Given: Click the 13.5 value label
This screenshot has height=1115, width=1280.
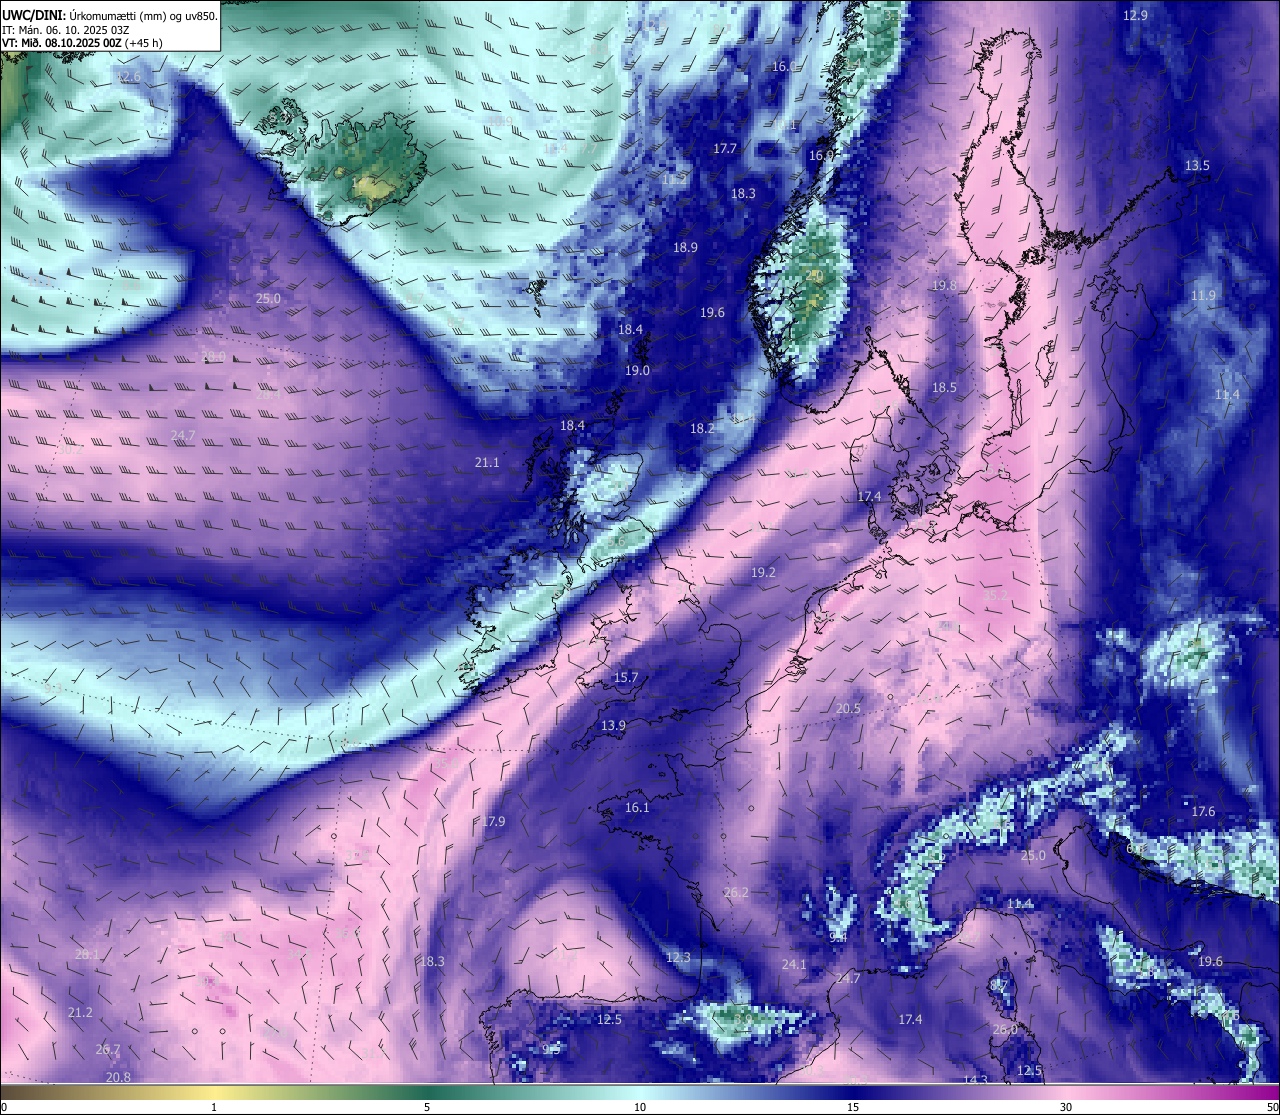Looking at the screenshot, I should pyautogui.click(x=1197, y=165).
